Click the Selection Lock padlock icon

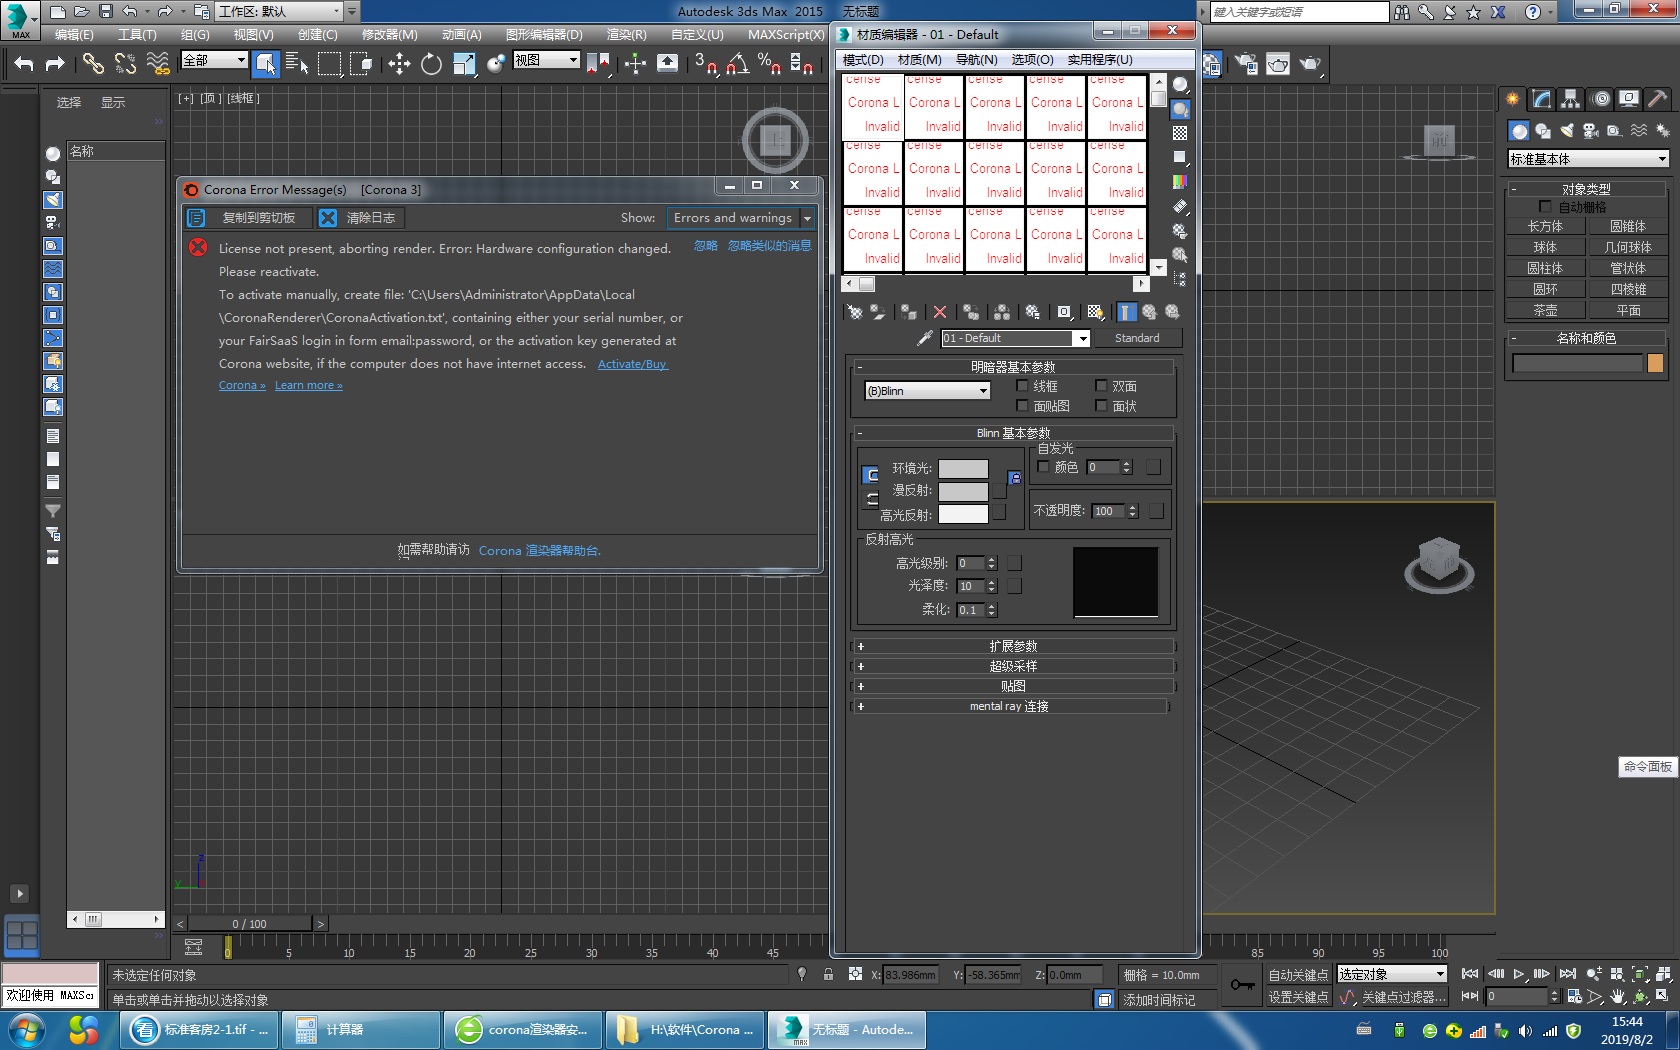point(828,974)
